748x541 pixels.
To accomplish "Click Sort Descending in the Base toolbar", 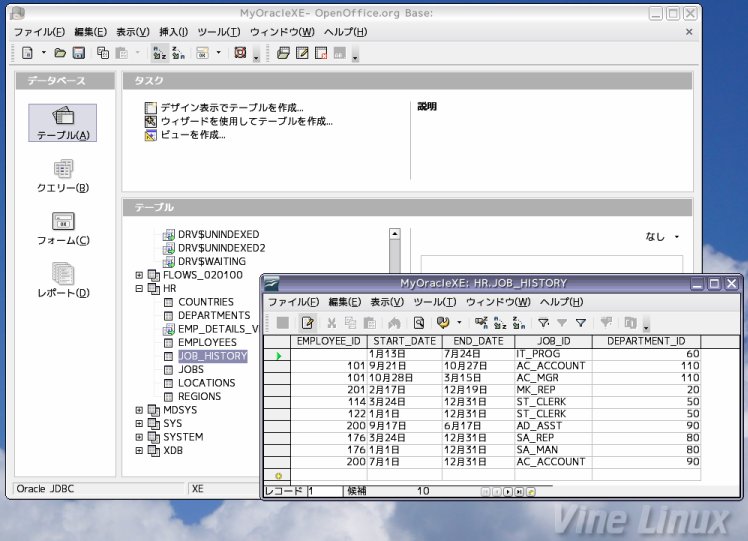I will (178, 53).
